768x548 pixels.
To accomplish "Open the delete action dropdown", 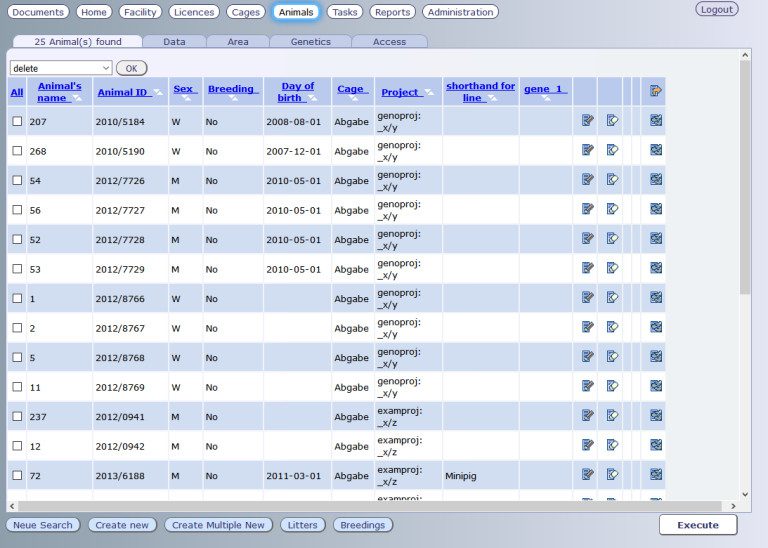I will point(61,68).
